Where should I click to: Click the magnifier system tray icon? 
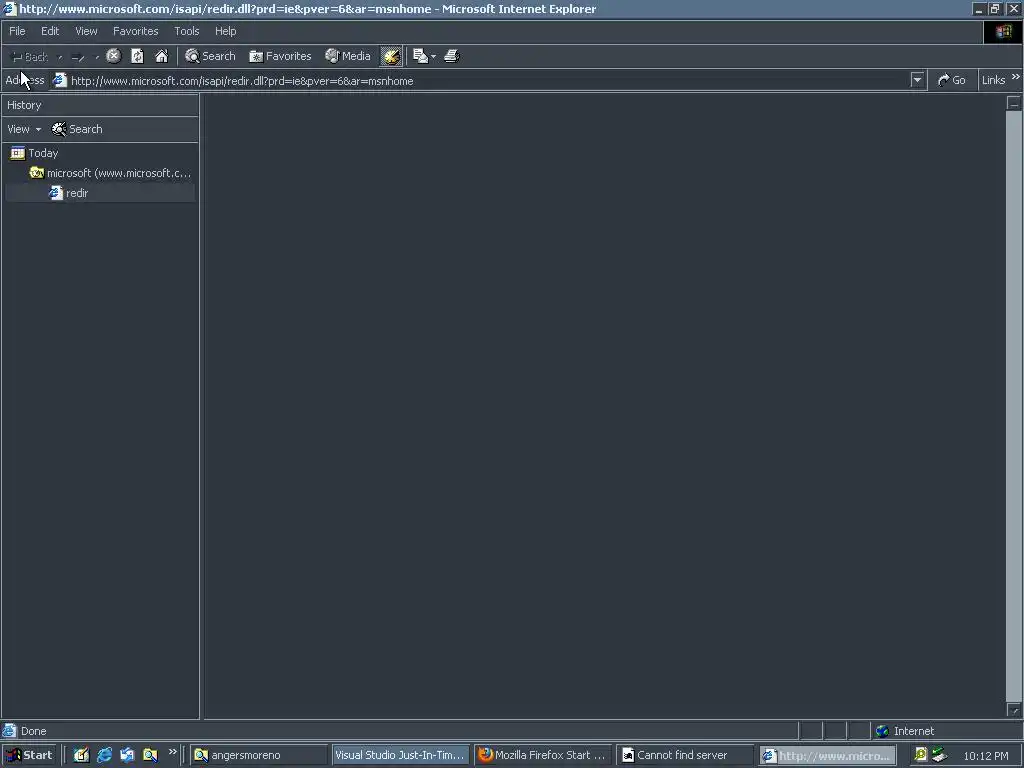[920, 755]
